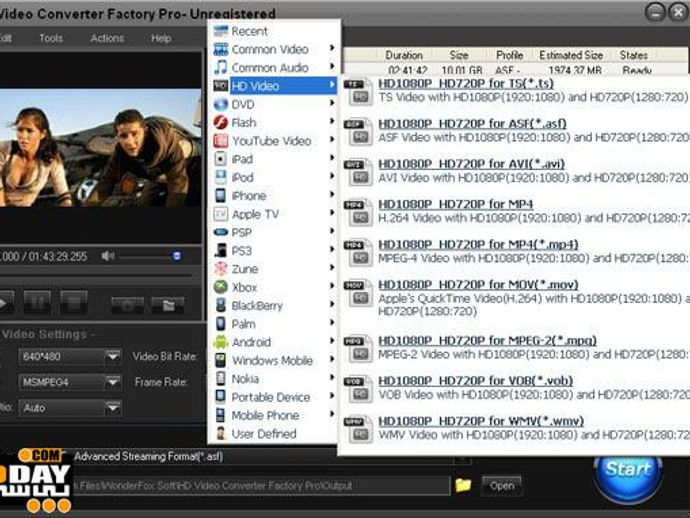Open the Help menu
690x518 pixels.
pyautogui.click(x=161, y=38)
